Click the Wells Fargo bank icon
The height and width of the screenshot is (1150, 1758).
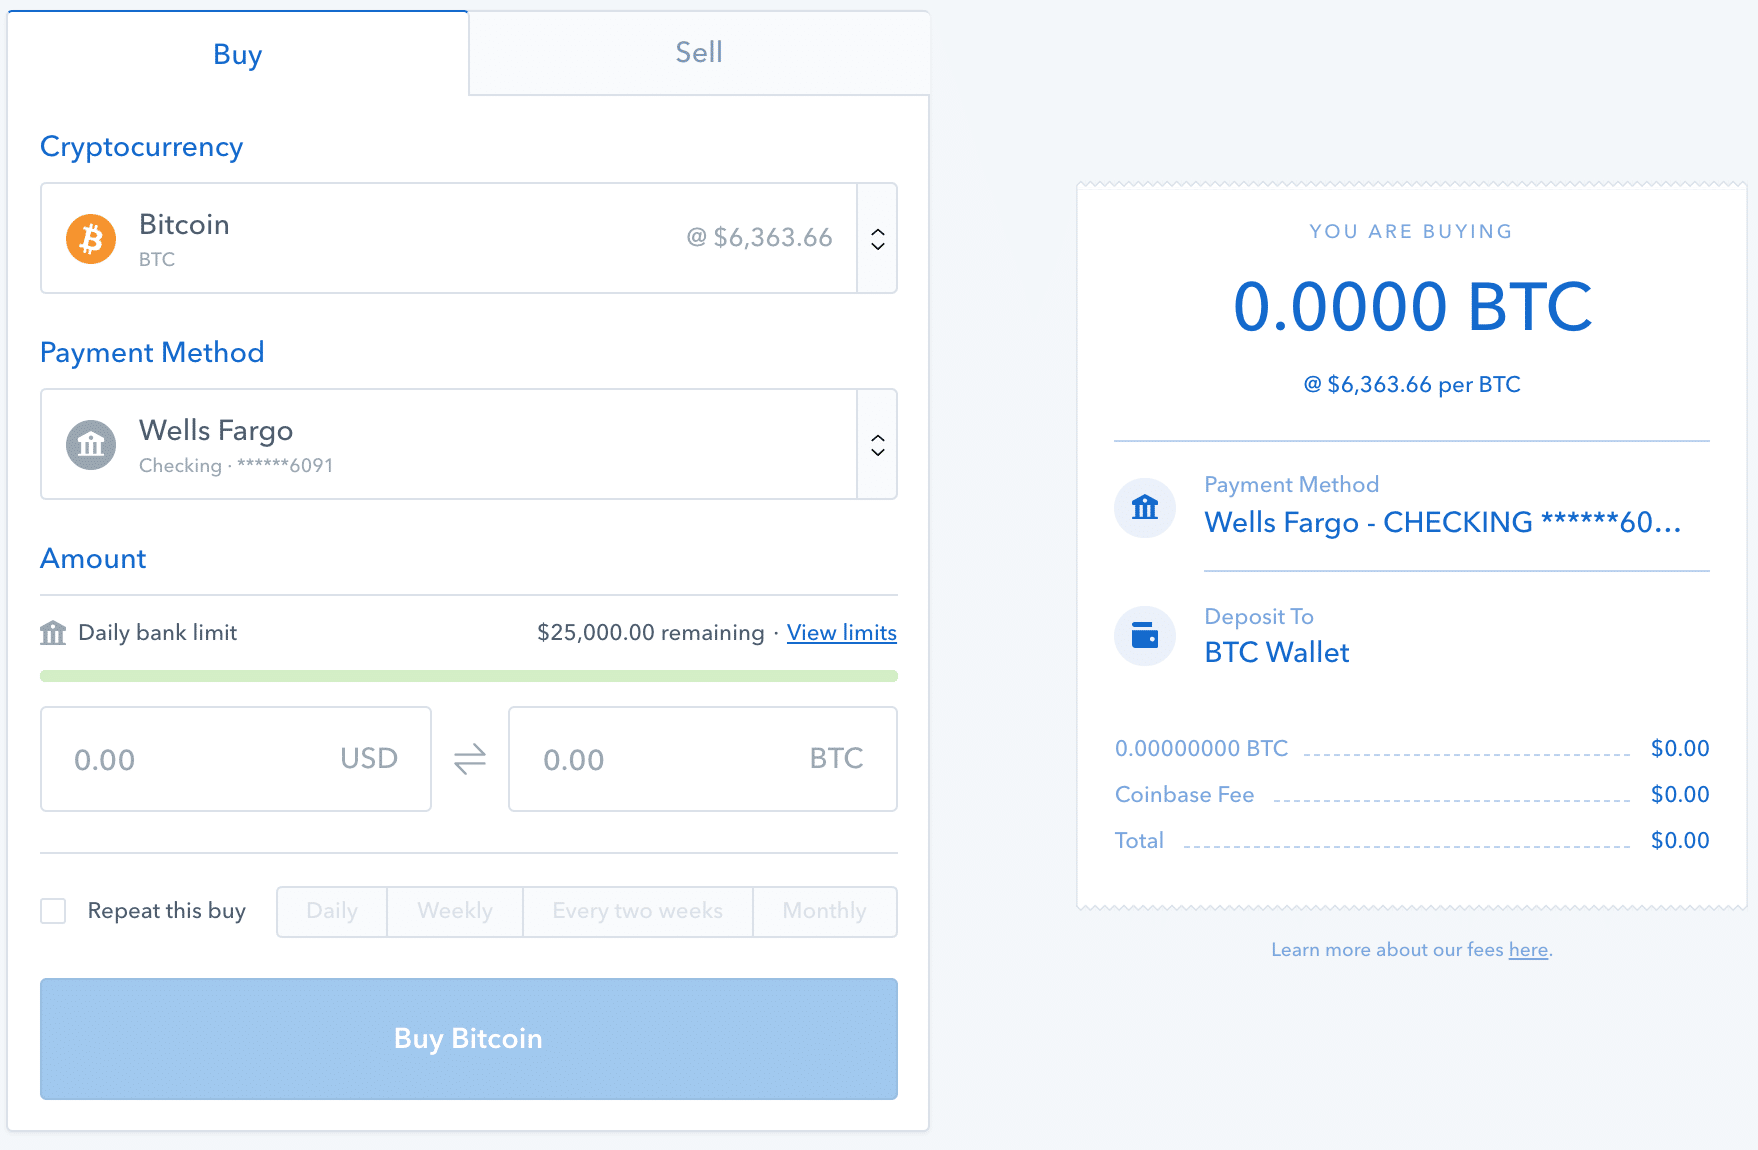91,444
